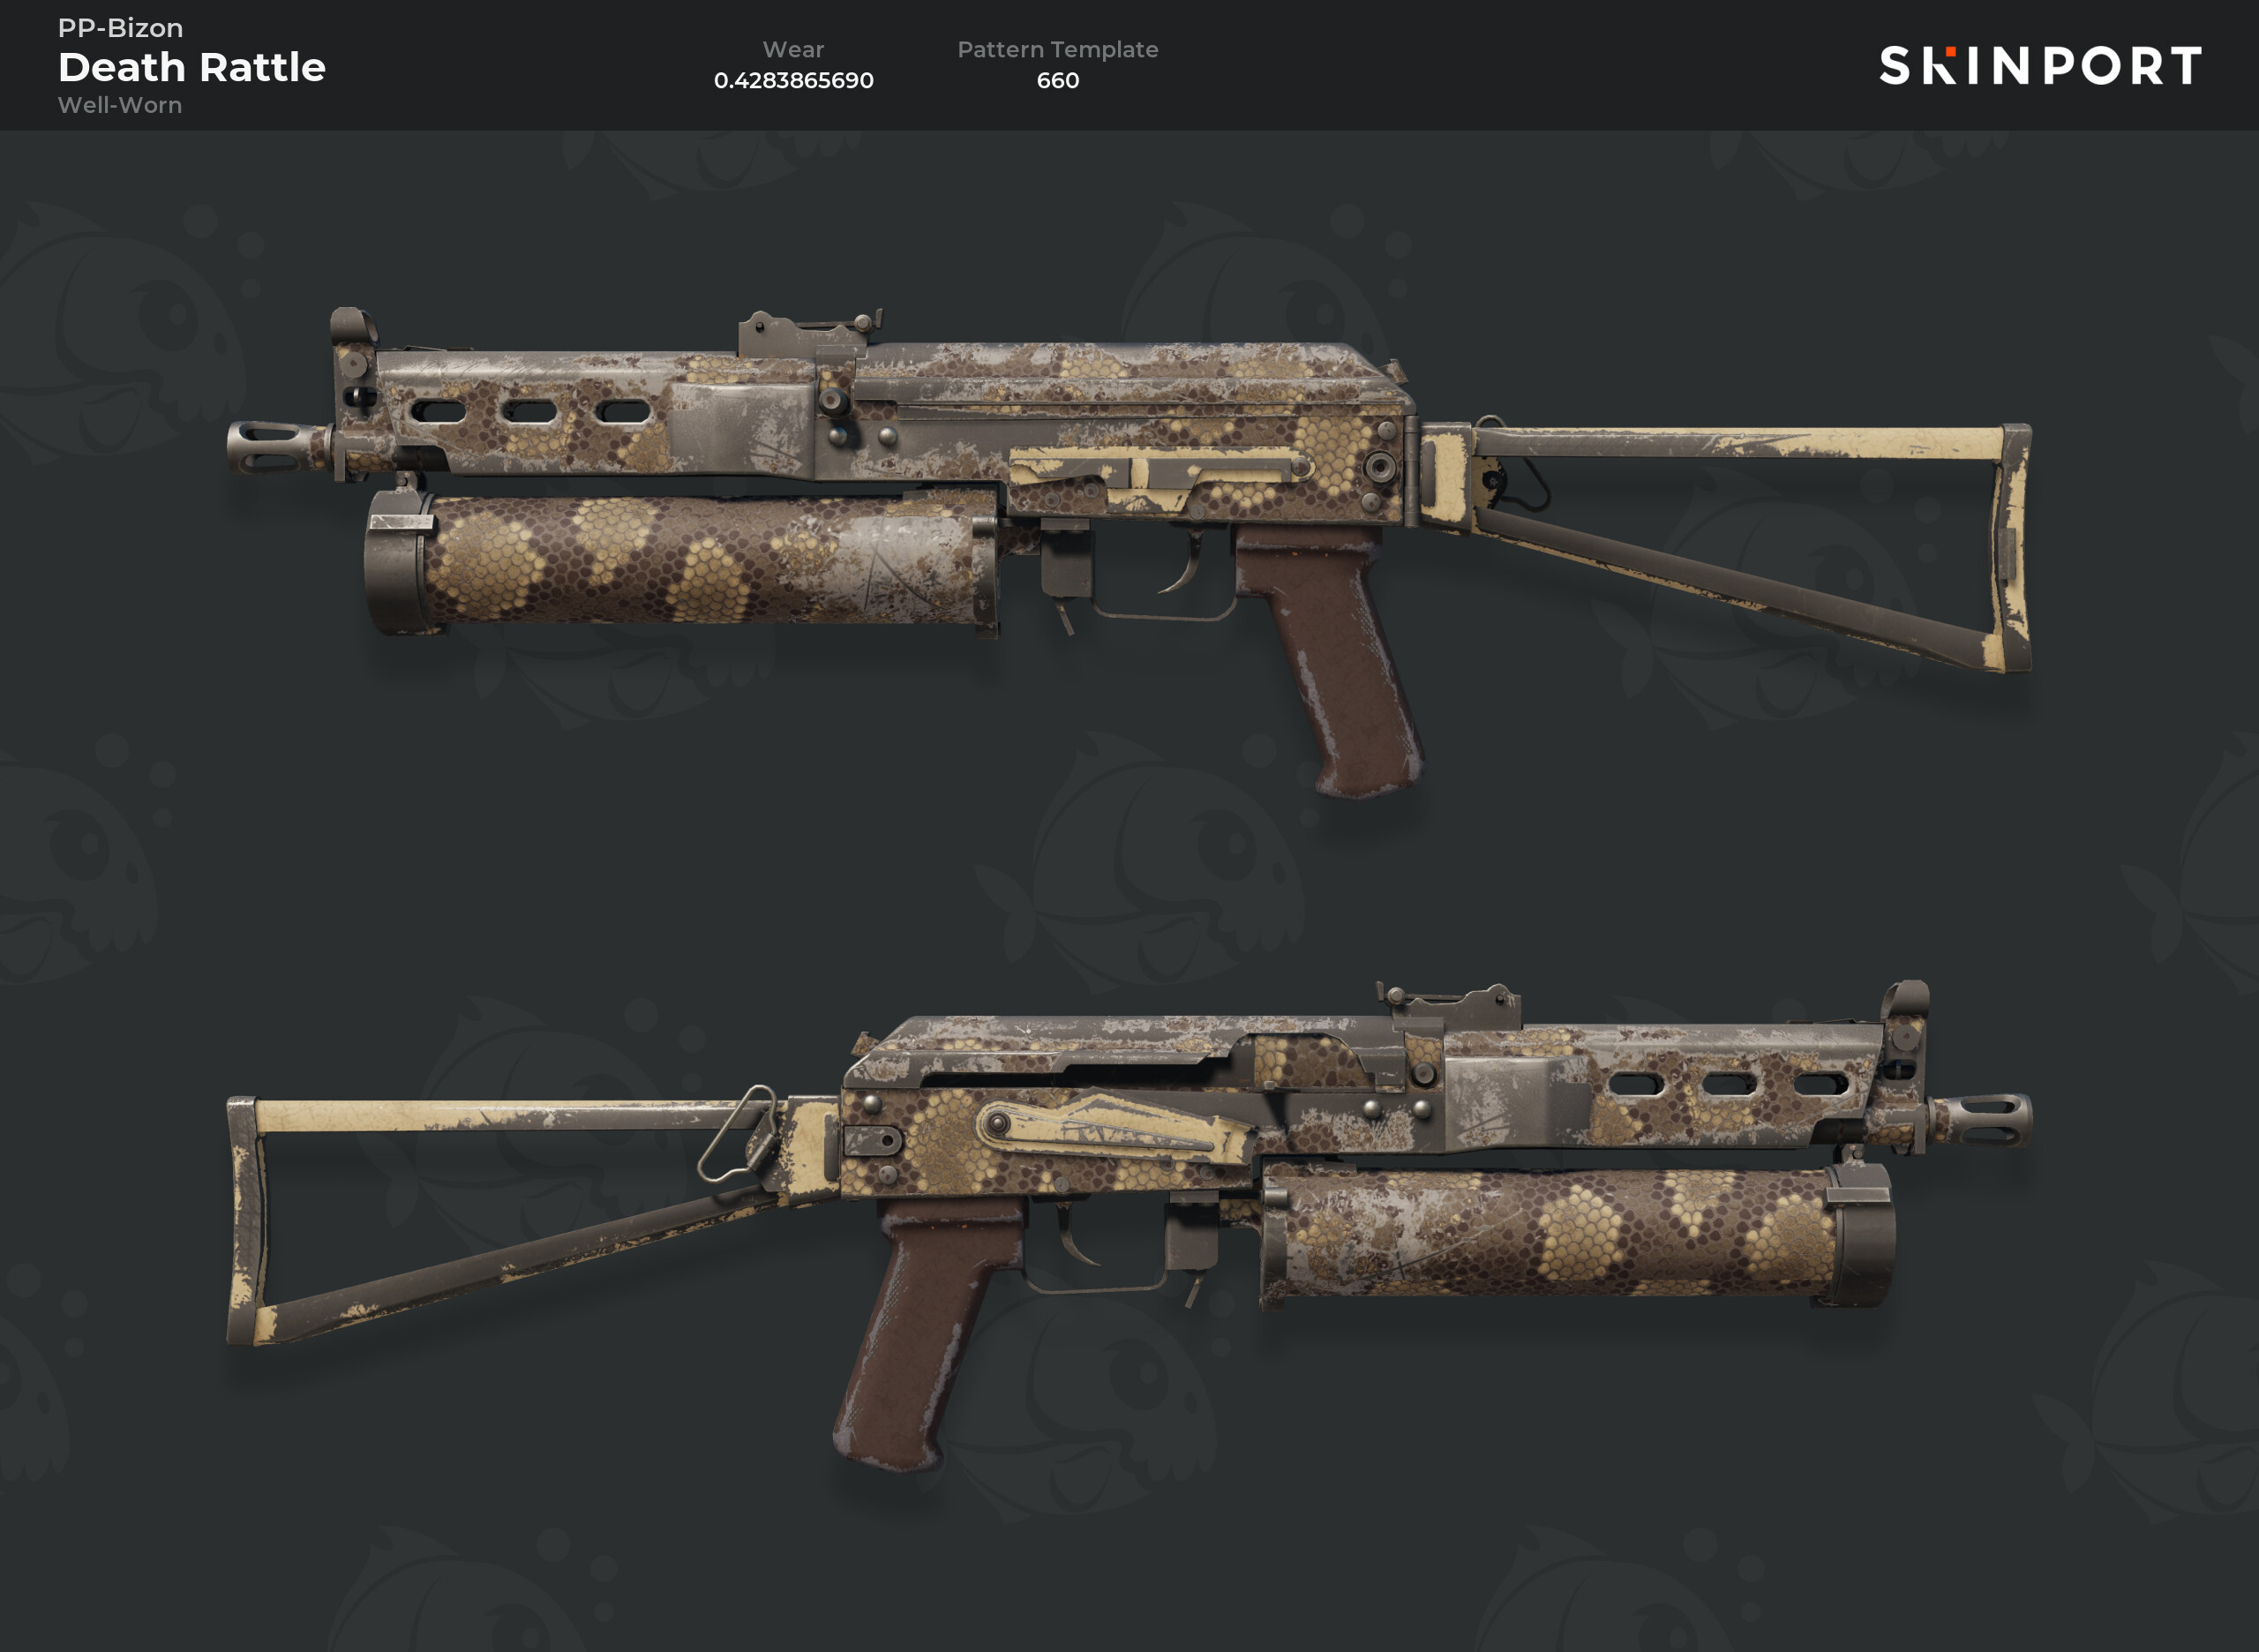The height and width of the screenshot is (1652, 2259).
Task: Click the top gun's muzzle brake
Action: [277, 447]
